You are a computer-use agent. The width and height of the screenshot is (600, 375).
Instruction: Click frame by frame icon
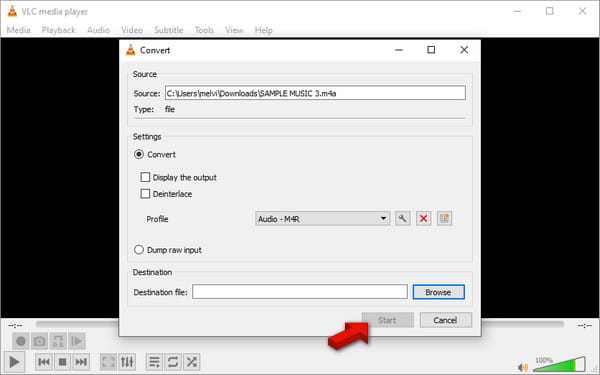pos(77,341)
